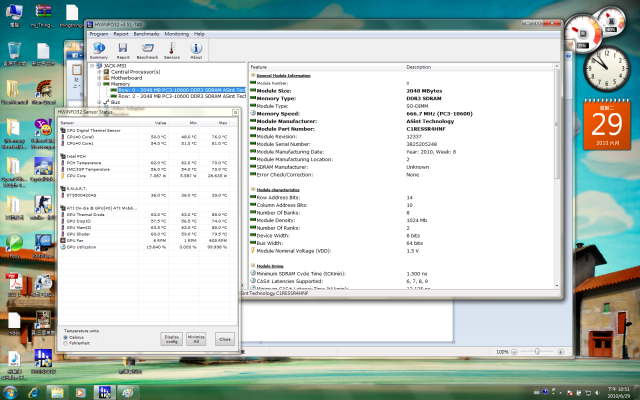Viewport: 640px width, 400px height.
Task: Open Windows Media Player on the taskbar
Action: pos(80,393)
